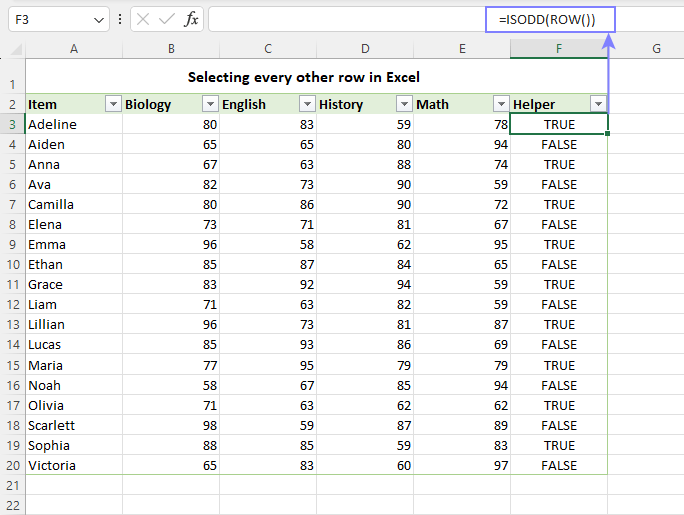Open the Name Box dropdown arrow

(x=98, y=19)
